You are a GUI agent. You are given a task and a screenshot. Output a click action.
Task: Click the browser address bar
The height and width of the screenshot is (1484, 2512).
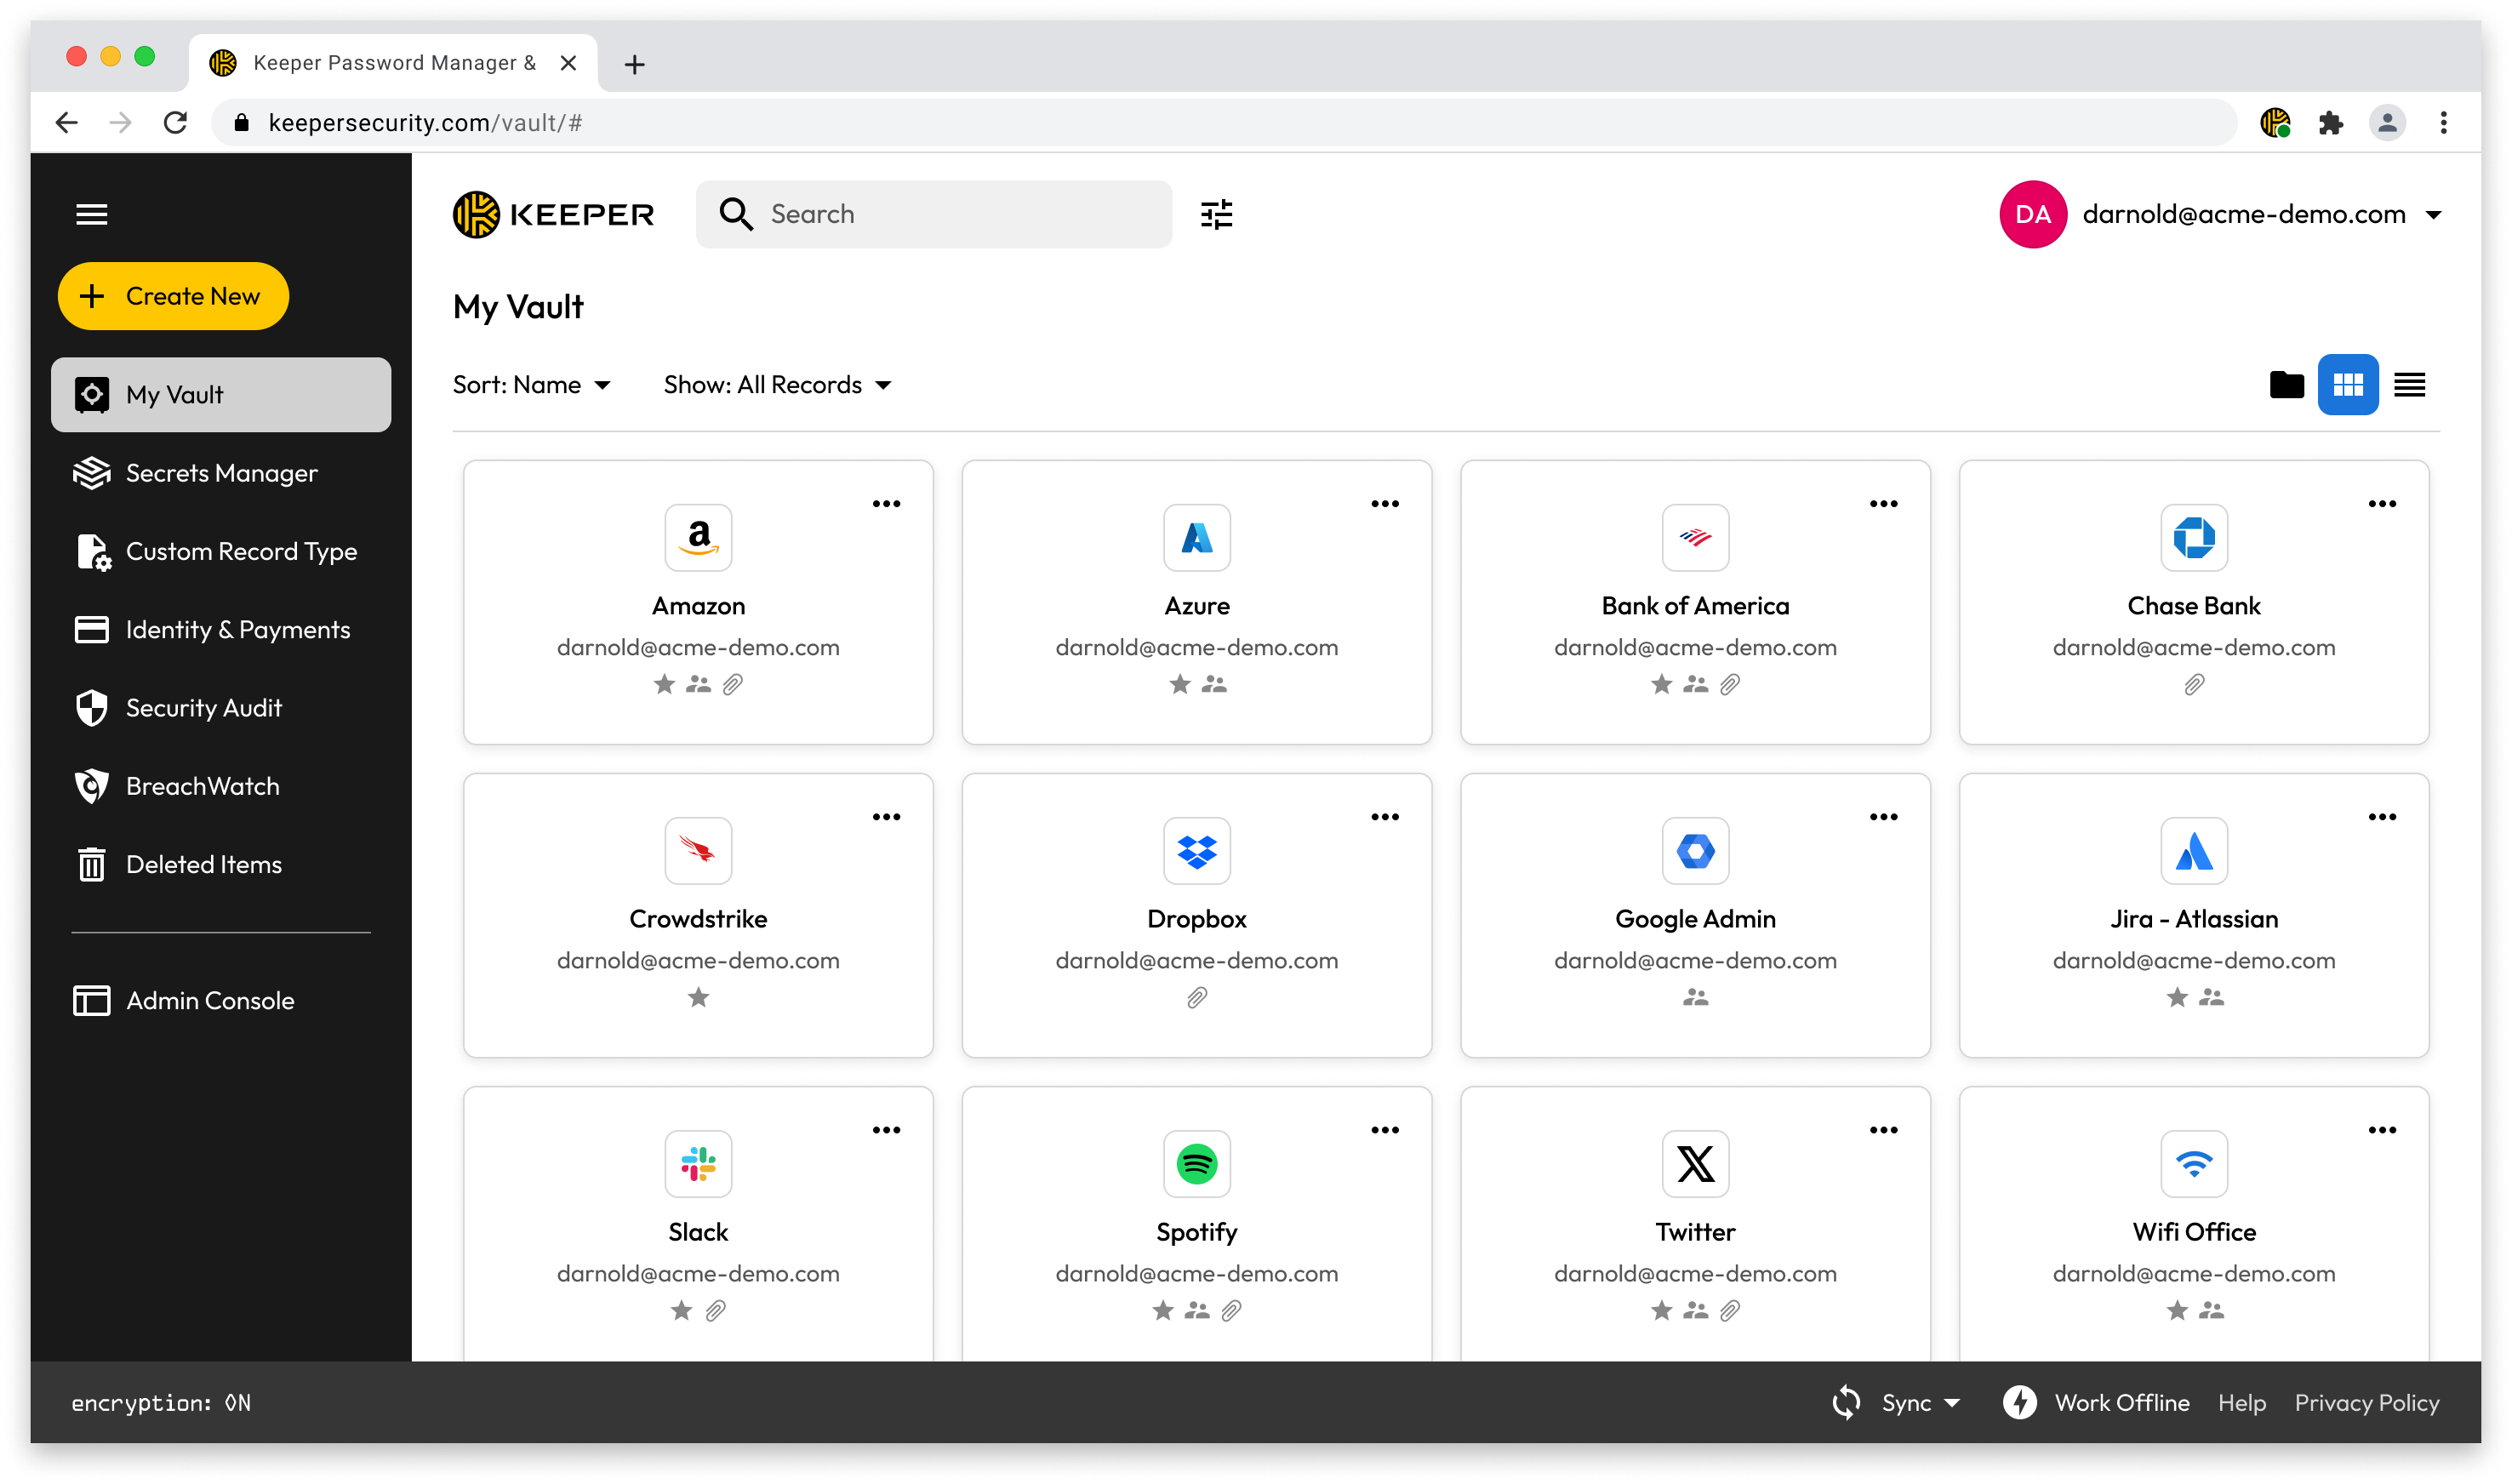coord(1223,122)
